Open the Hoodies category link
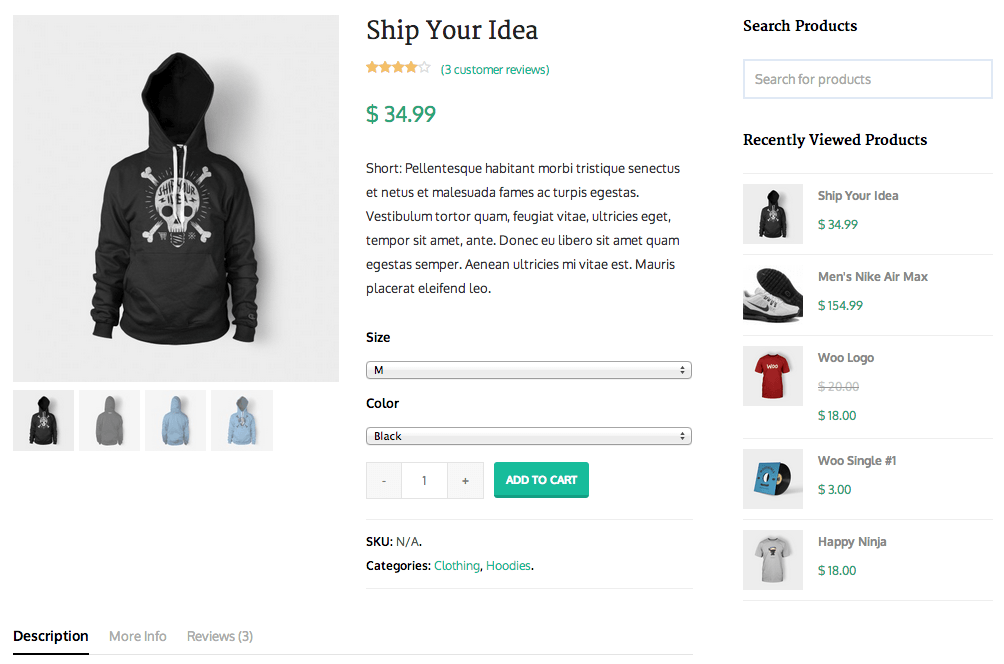1004x664 pixels. [508, 566]
